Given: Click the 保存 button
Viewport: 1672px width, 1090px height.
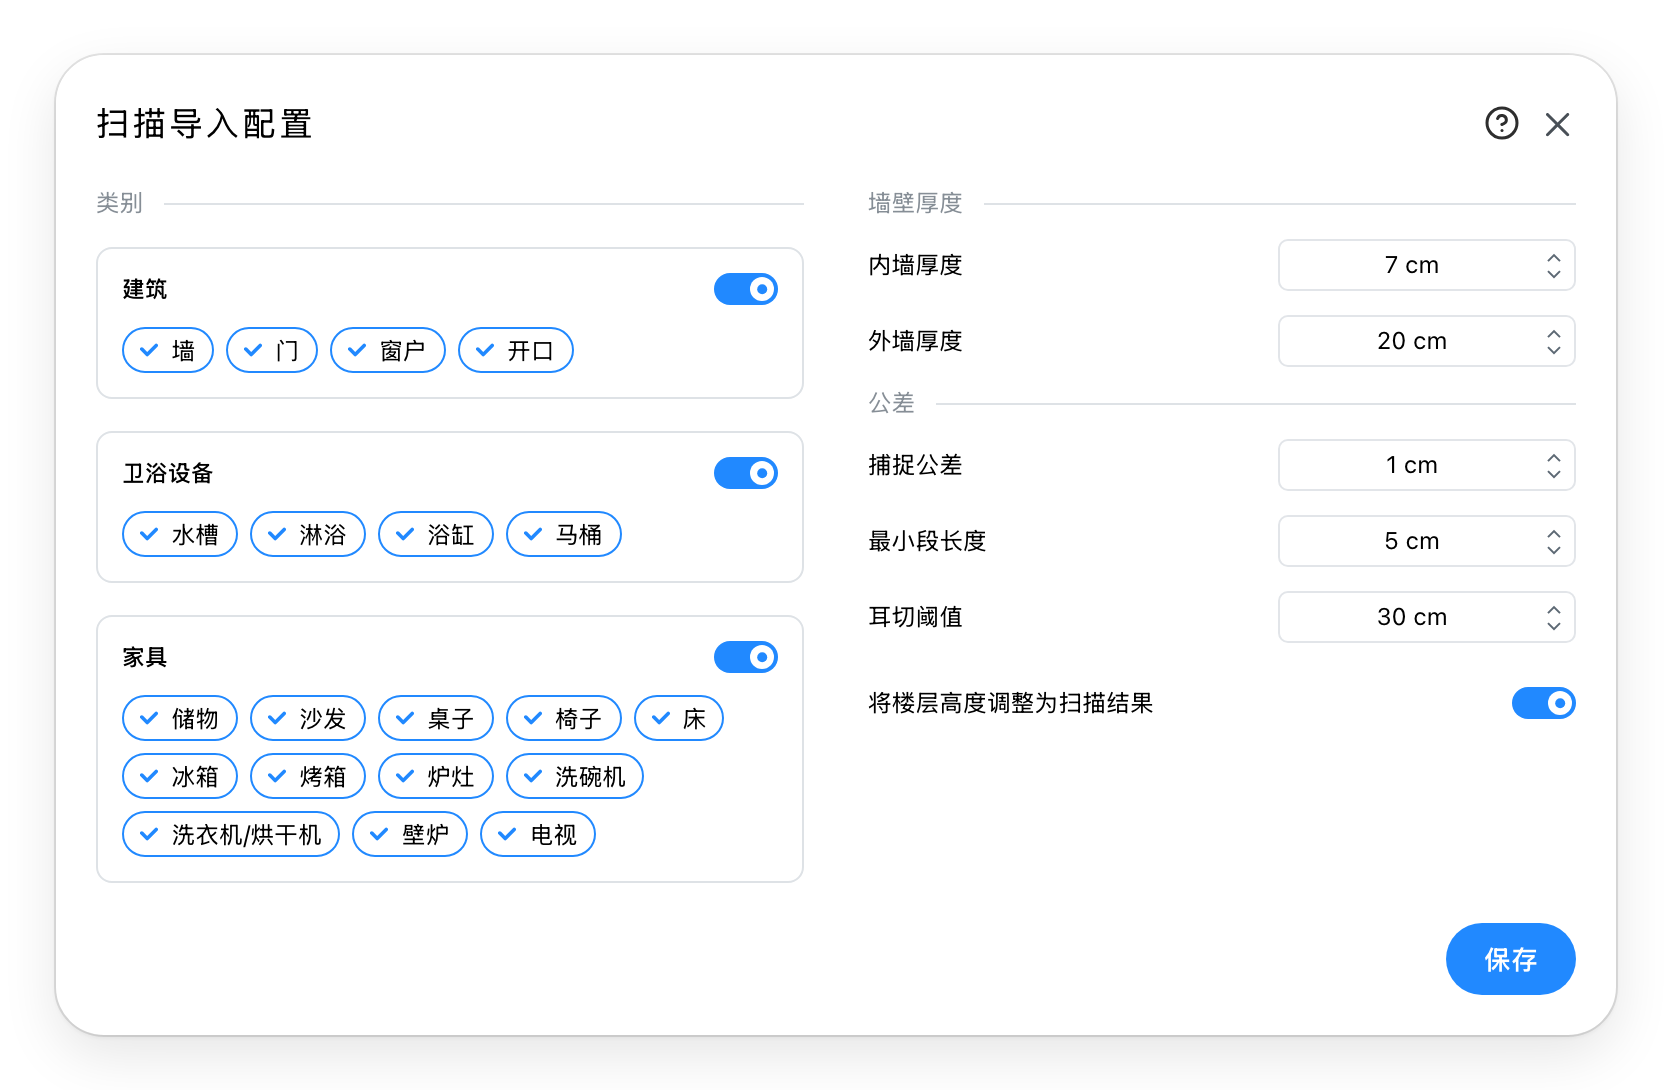Looking at the screenshot, I should [1510, 959].
